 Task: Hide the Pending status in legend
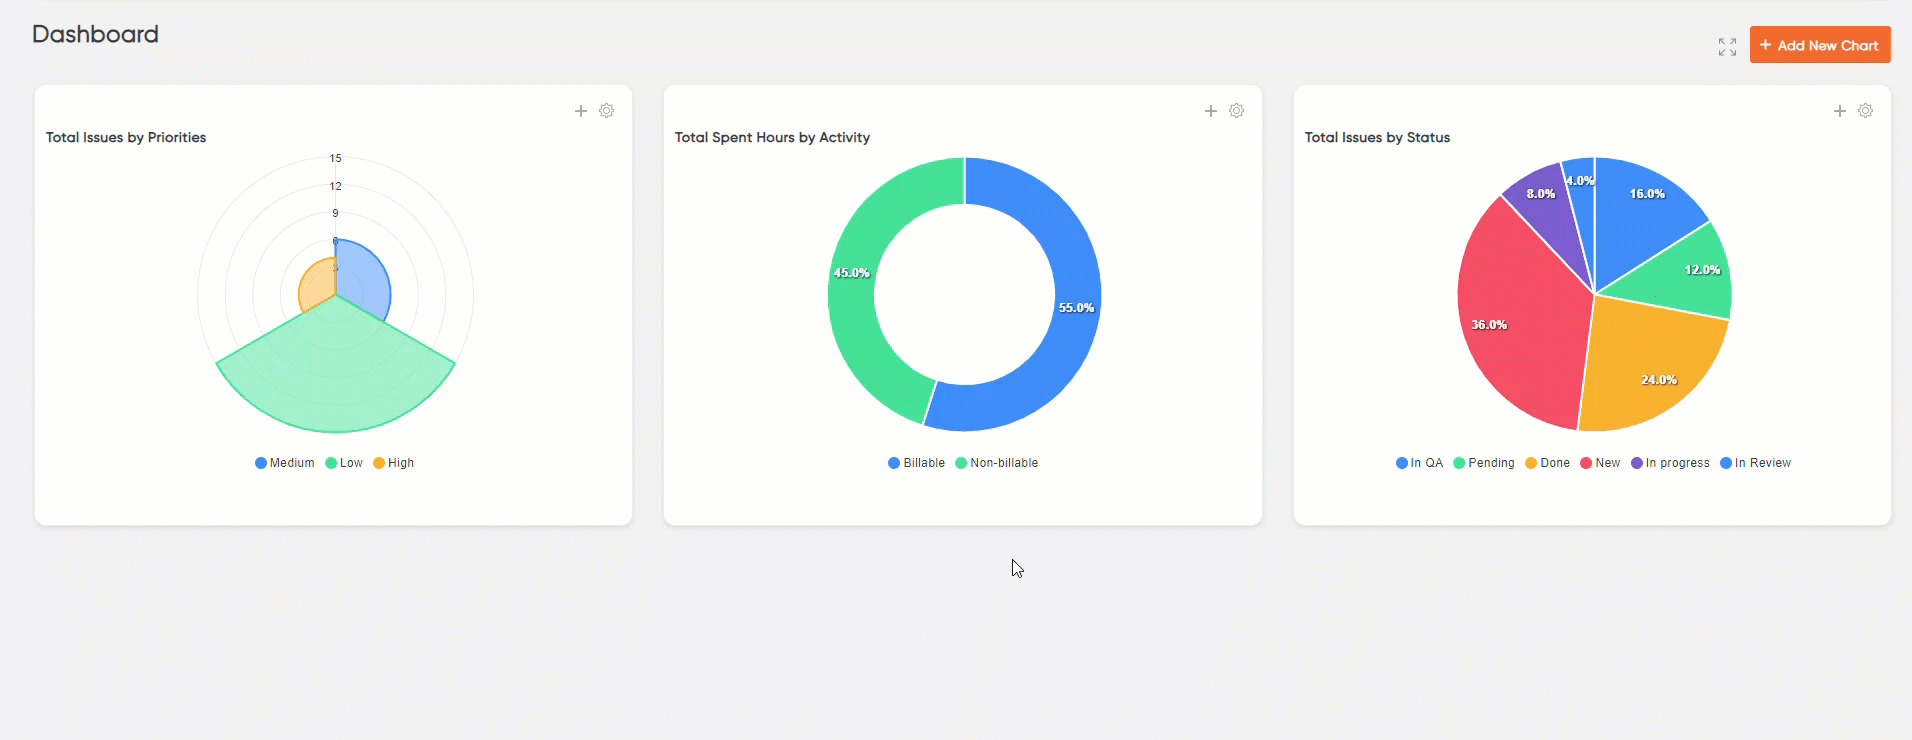coord(1484,463)
